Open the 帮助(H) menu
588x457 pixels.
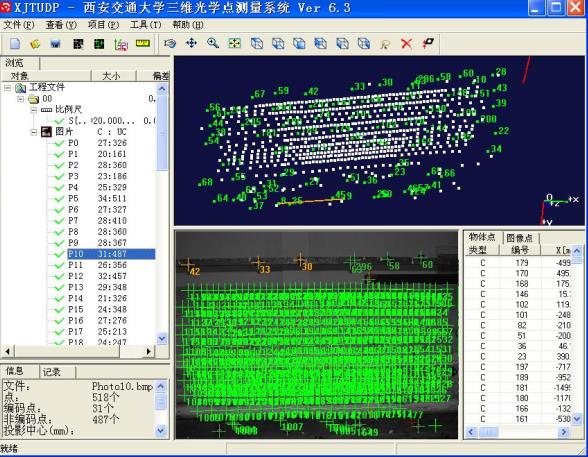point(188,25)
